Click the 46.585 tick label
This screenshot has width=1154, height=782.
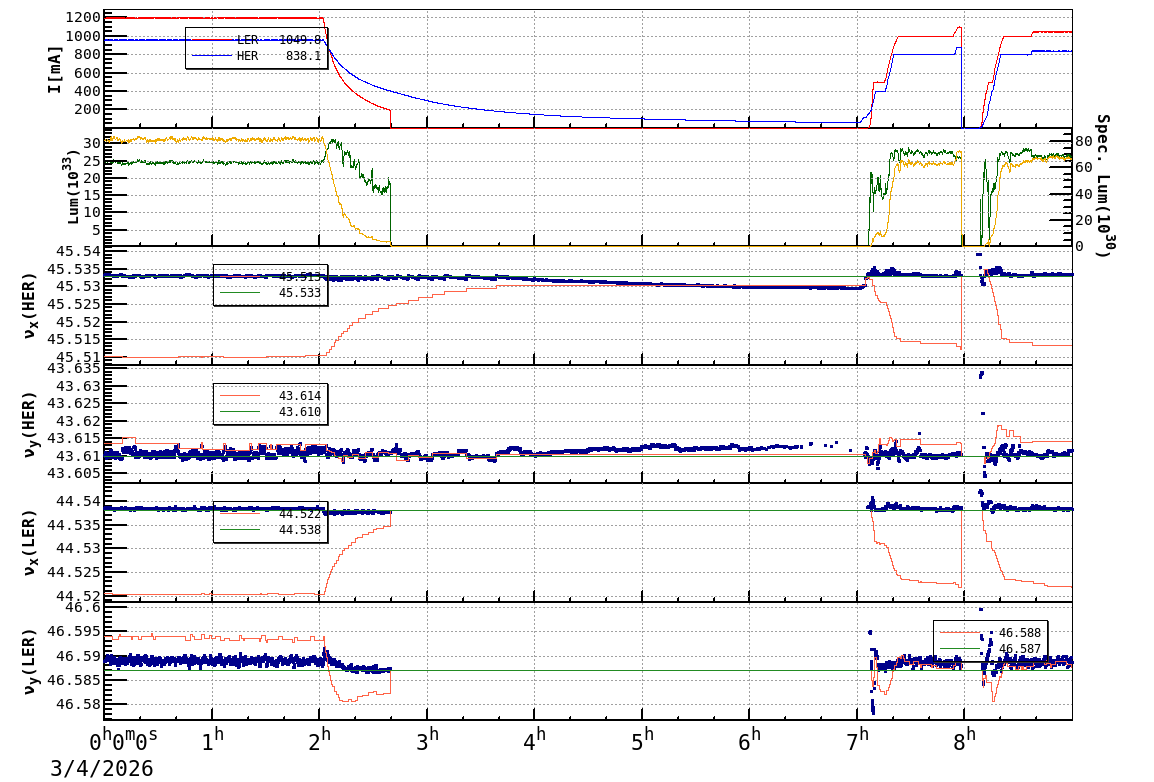click(74, 680)
